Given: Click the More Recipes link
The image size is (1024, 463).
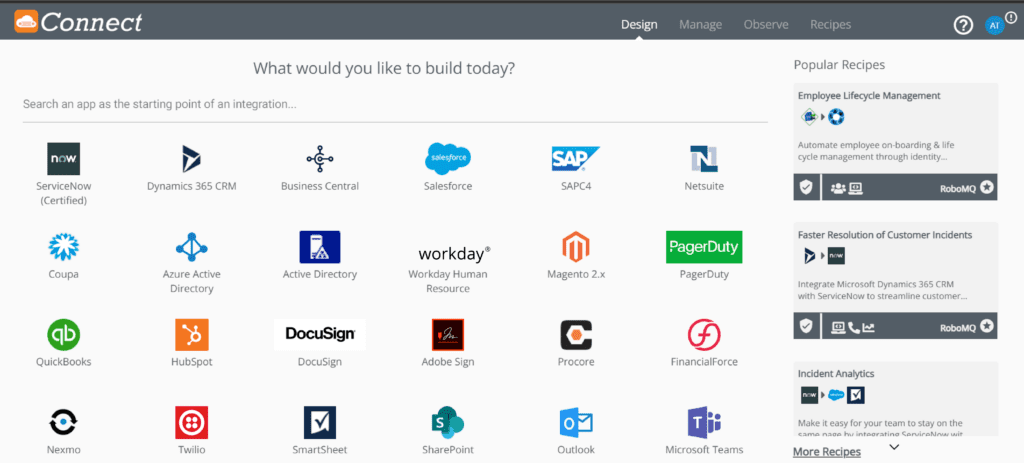Looking at the screenshot, I should click(827, 452).
